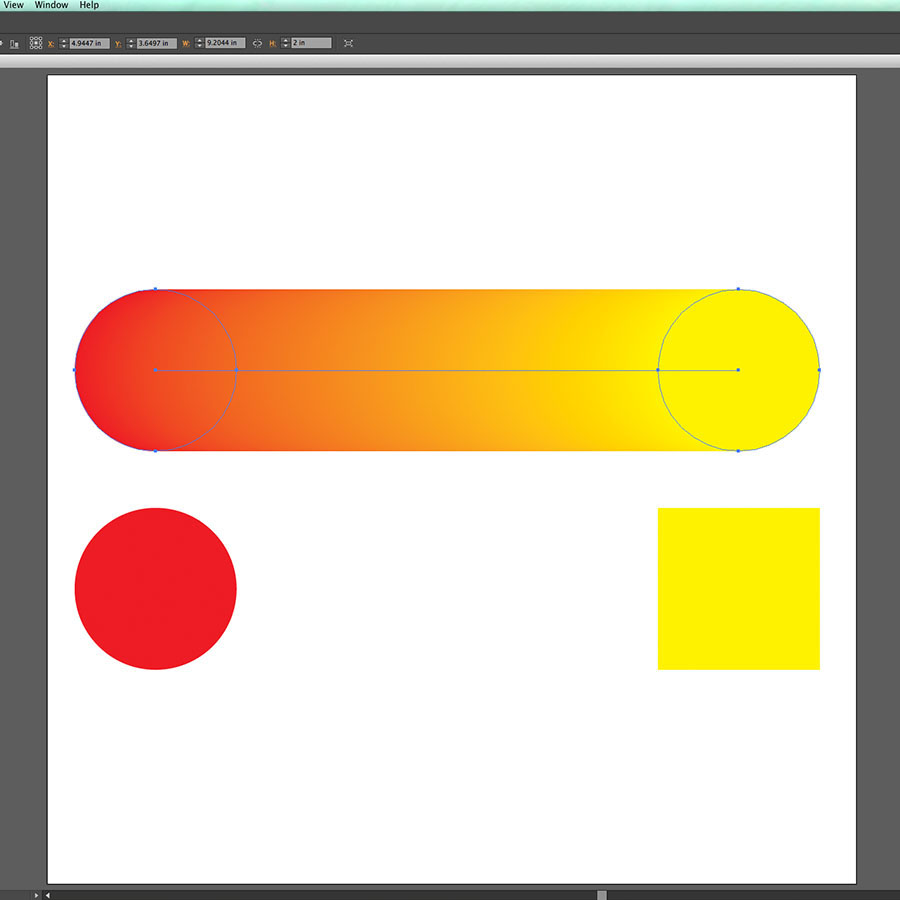The width and height of the screenshot is (900, 900).
Task: Click the X position value field
Action: tap(90, 43)
